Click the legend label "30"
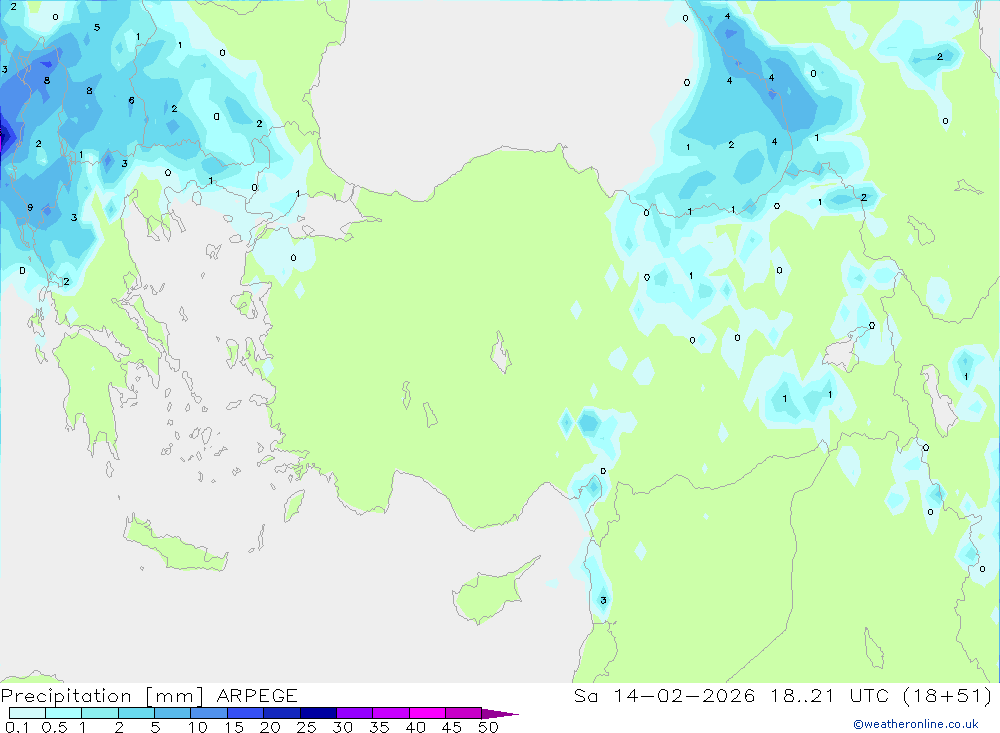Image resolution: width=1000 pixels, height=733 pixels. click(x=343, y=727)
